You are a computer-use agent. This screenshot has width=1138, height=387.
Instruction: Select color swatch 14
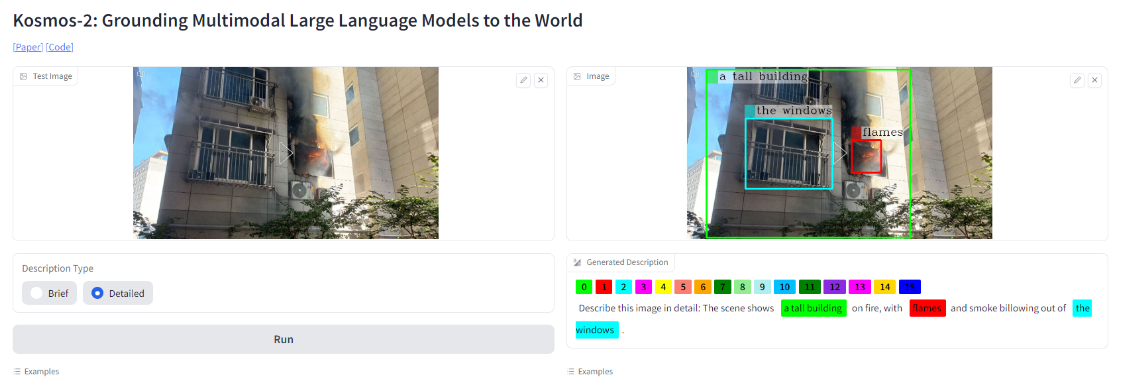[x=885, y=287]
